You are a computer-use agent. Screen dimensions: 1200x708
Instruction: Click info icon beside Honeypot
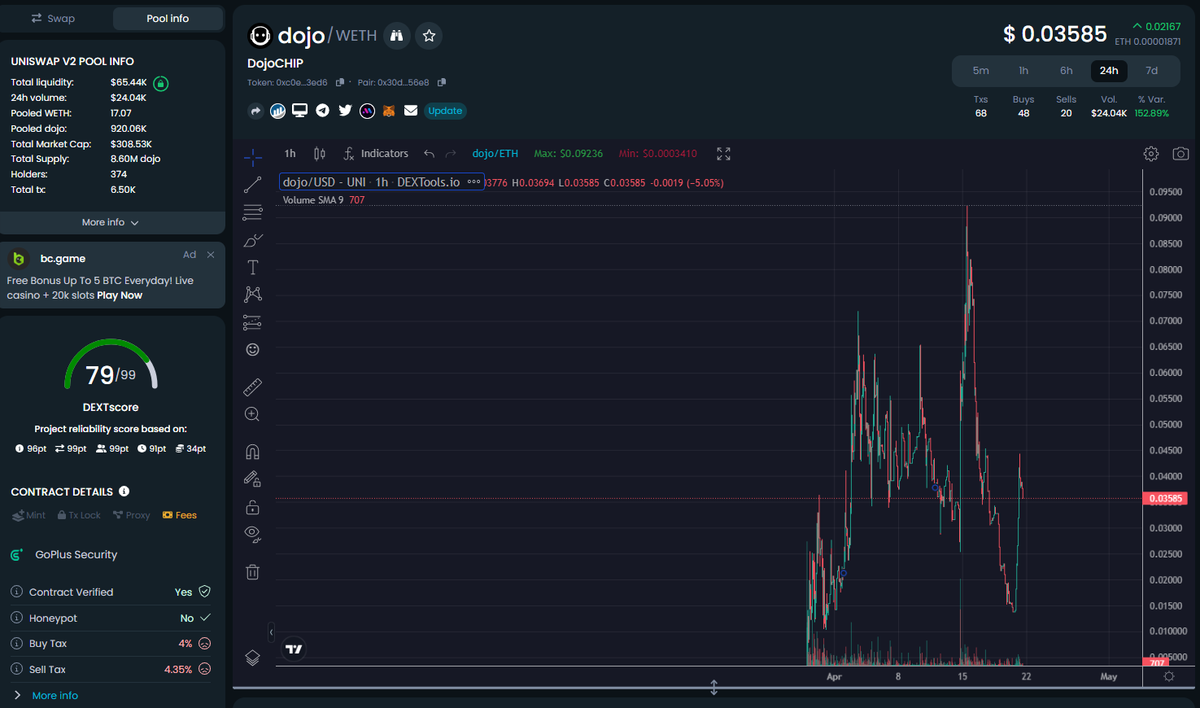click(17, 618)
